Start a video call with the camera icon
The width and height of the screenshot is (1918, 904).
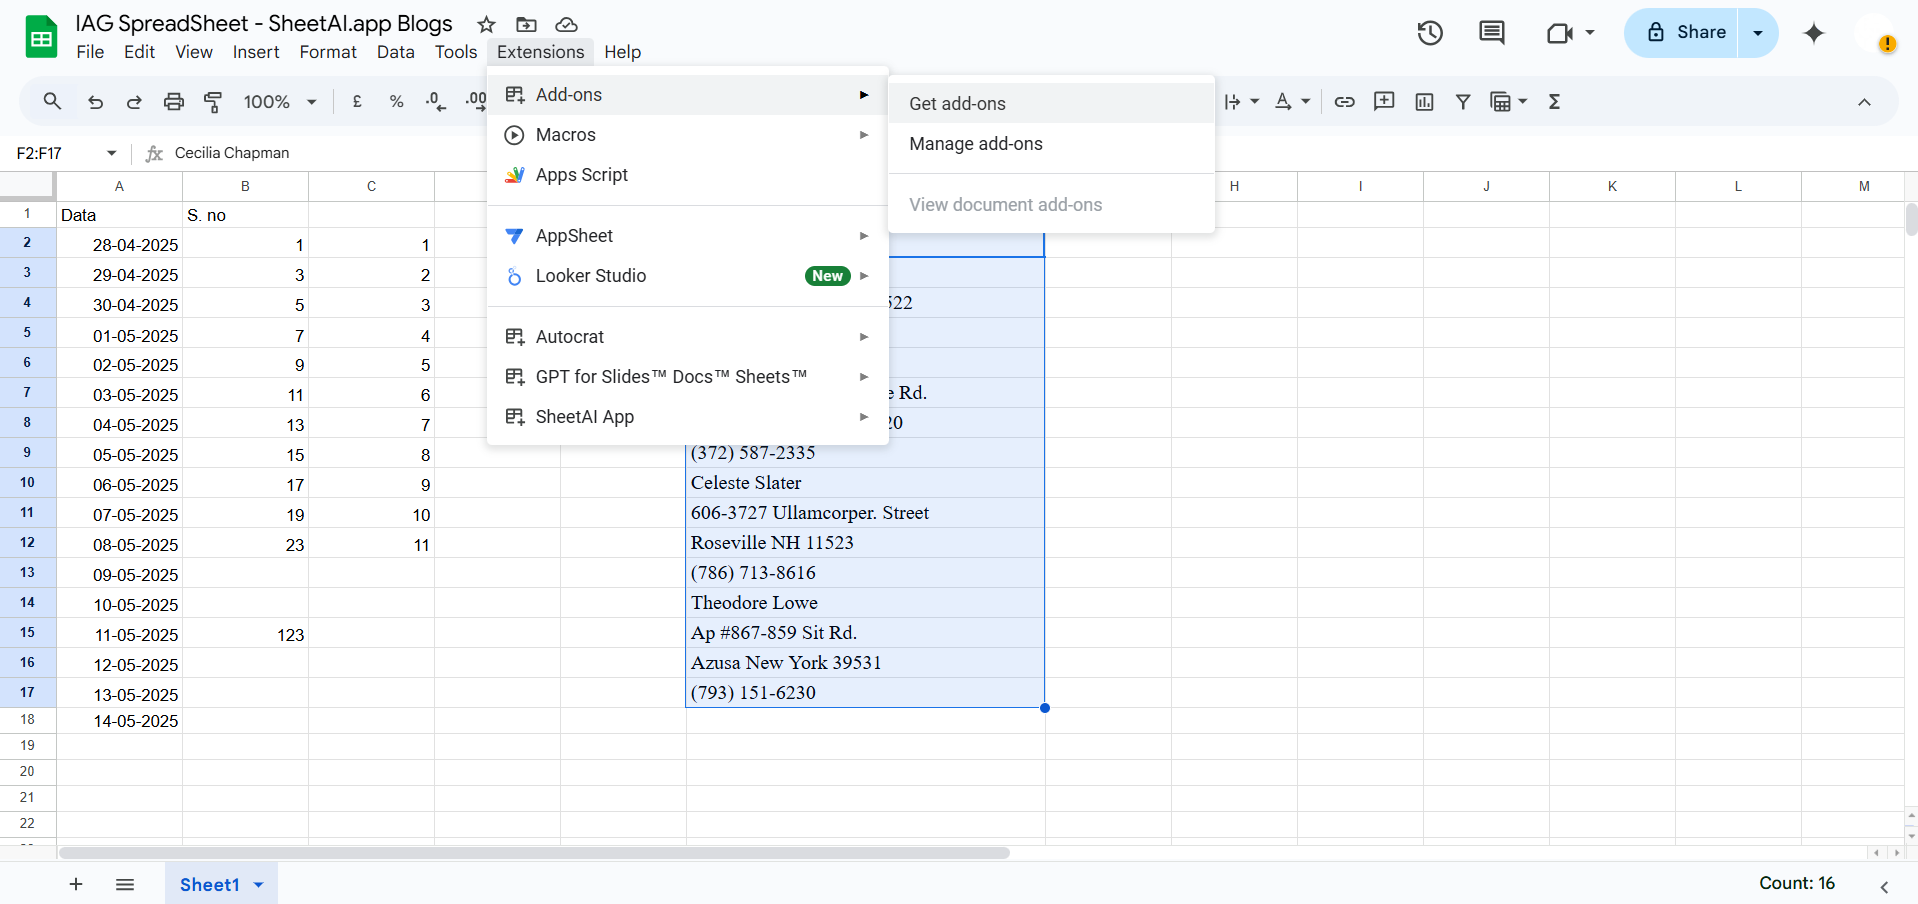pyautogui.click(x=1559, y=33)
